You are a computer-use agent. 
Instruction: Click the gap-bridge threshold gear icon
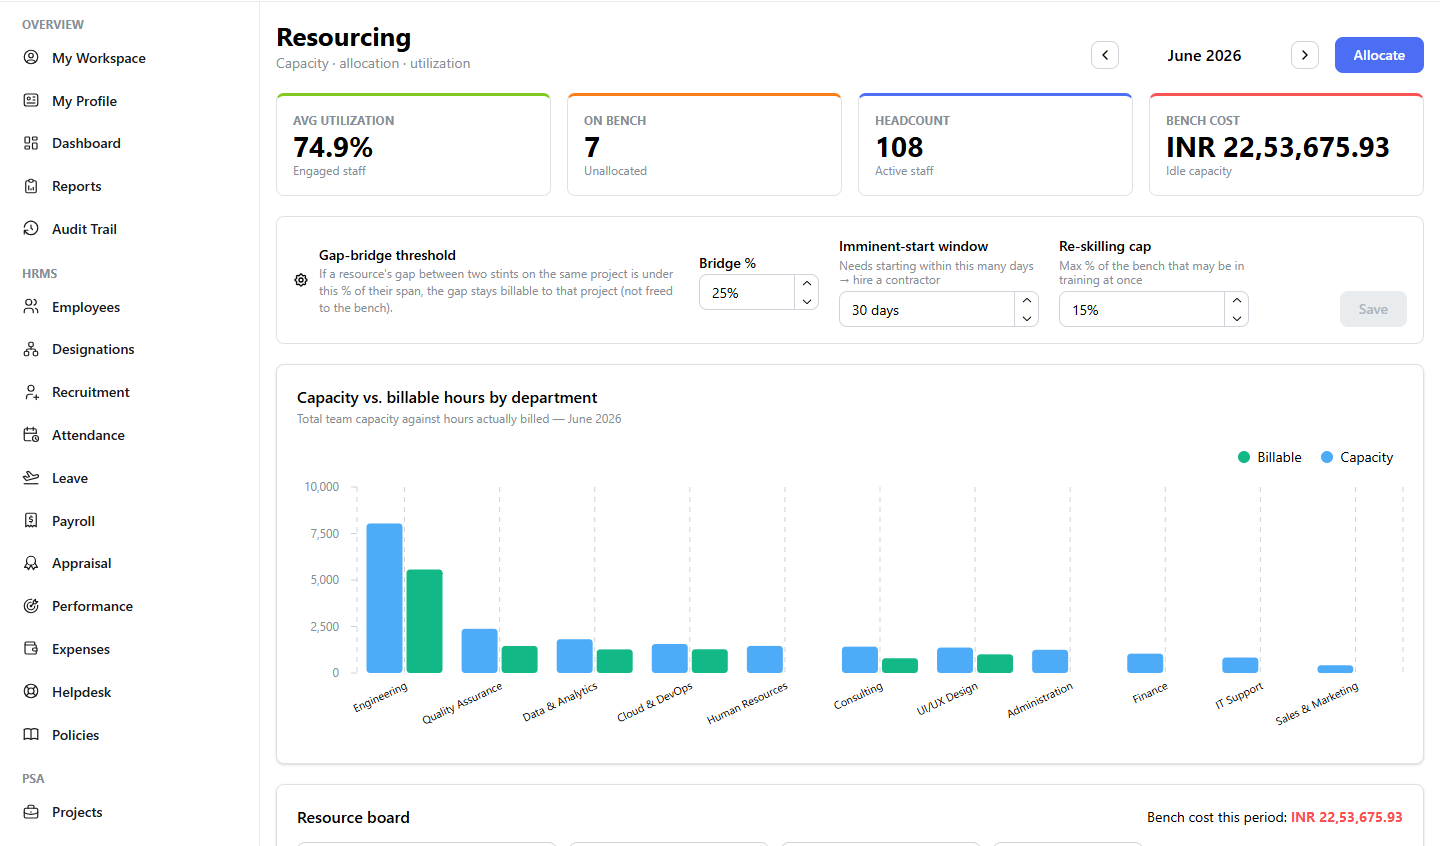coord(301,280)
